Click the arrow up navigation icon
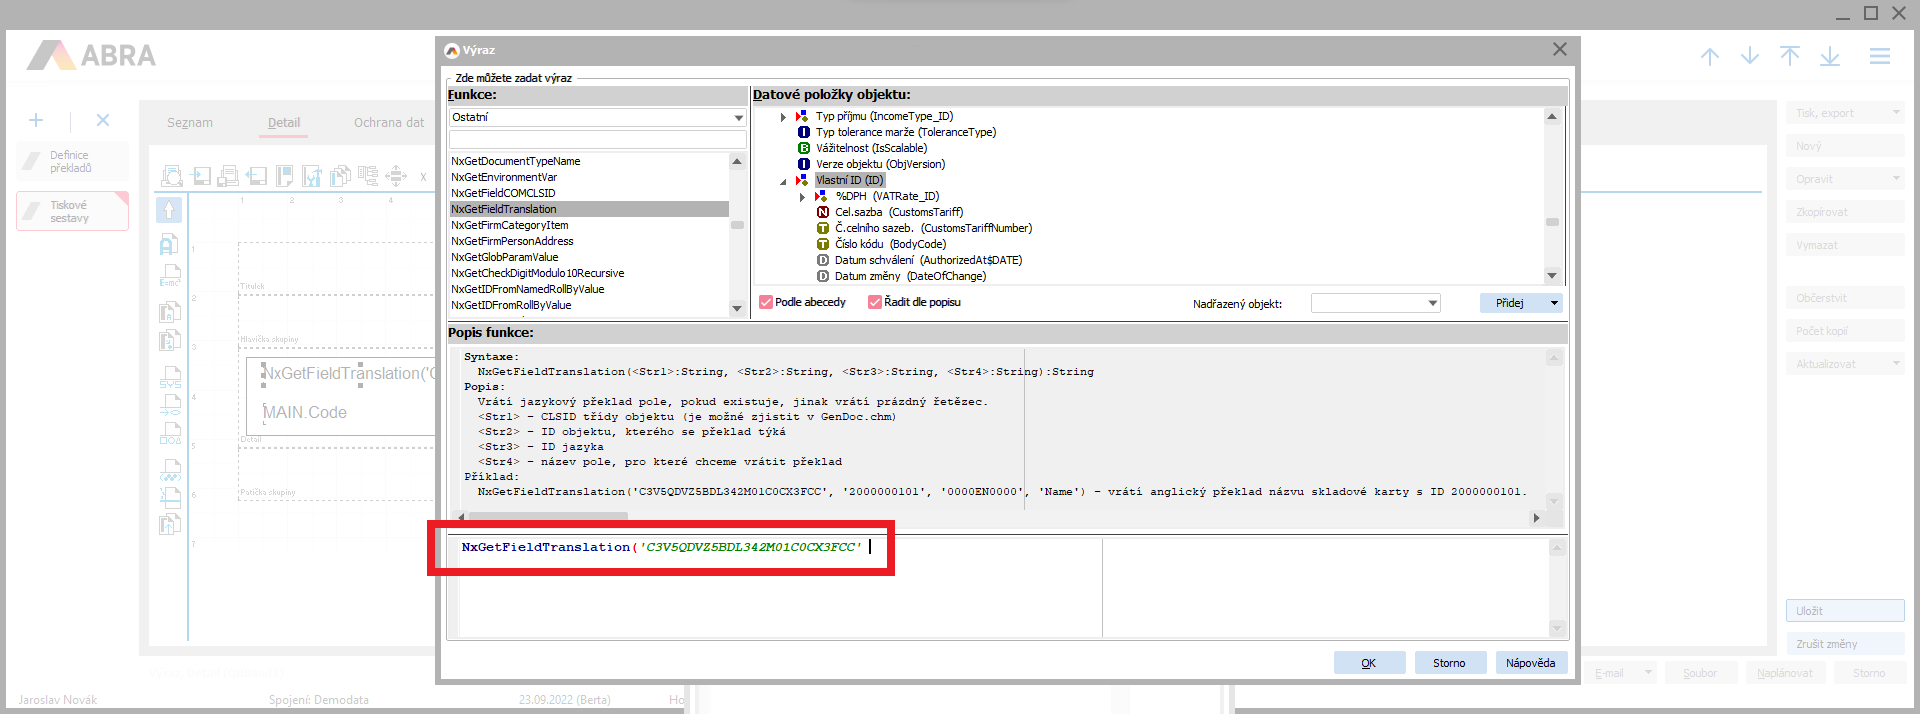Viewport: 1920px width, 714px height. tap(1710, 56)
